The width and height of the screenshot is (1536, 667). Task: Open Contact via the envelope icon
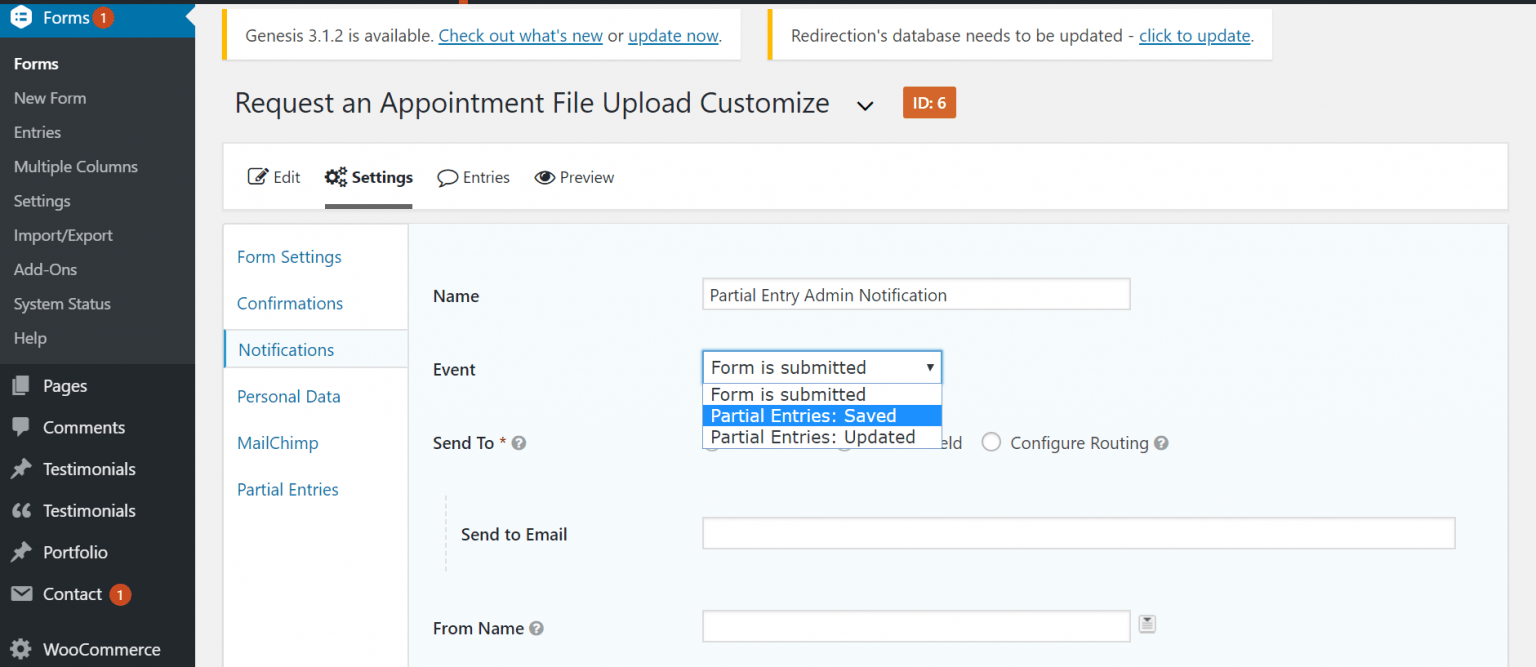(x=22, y=594)
